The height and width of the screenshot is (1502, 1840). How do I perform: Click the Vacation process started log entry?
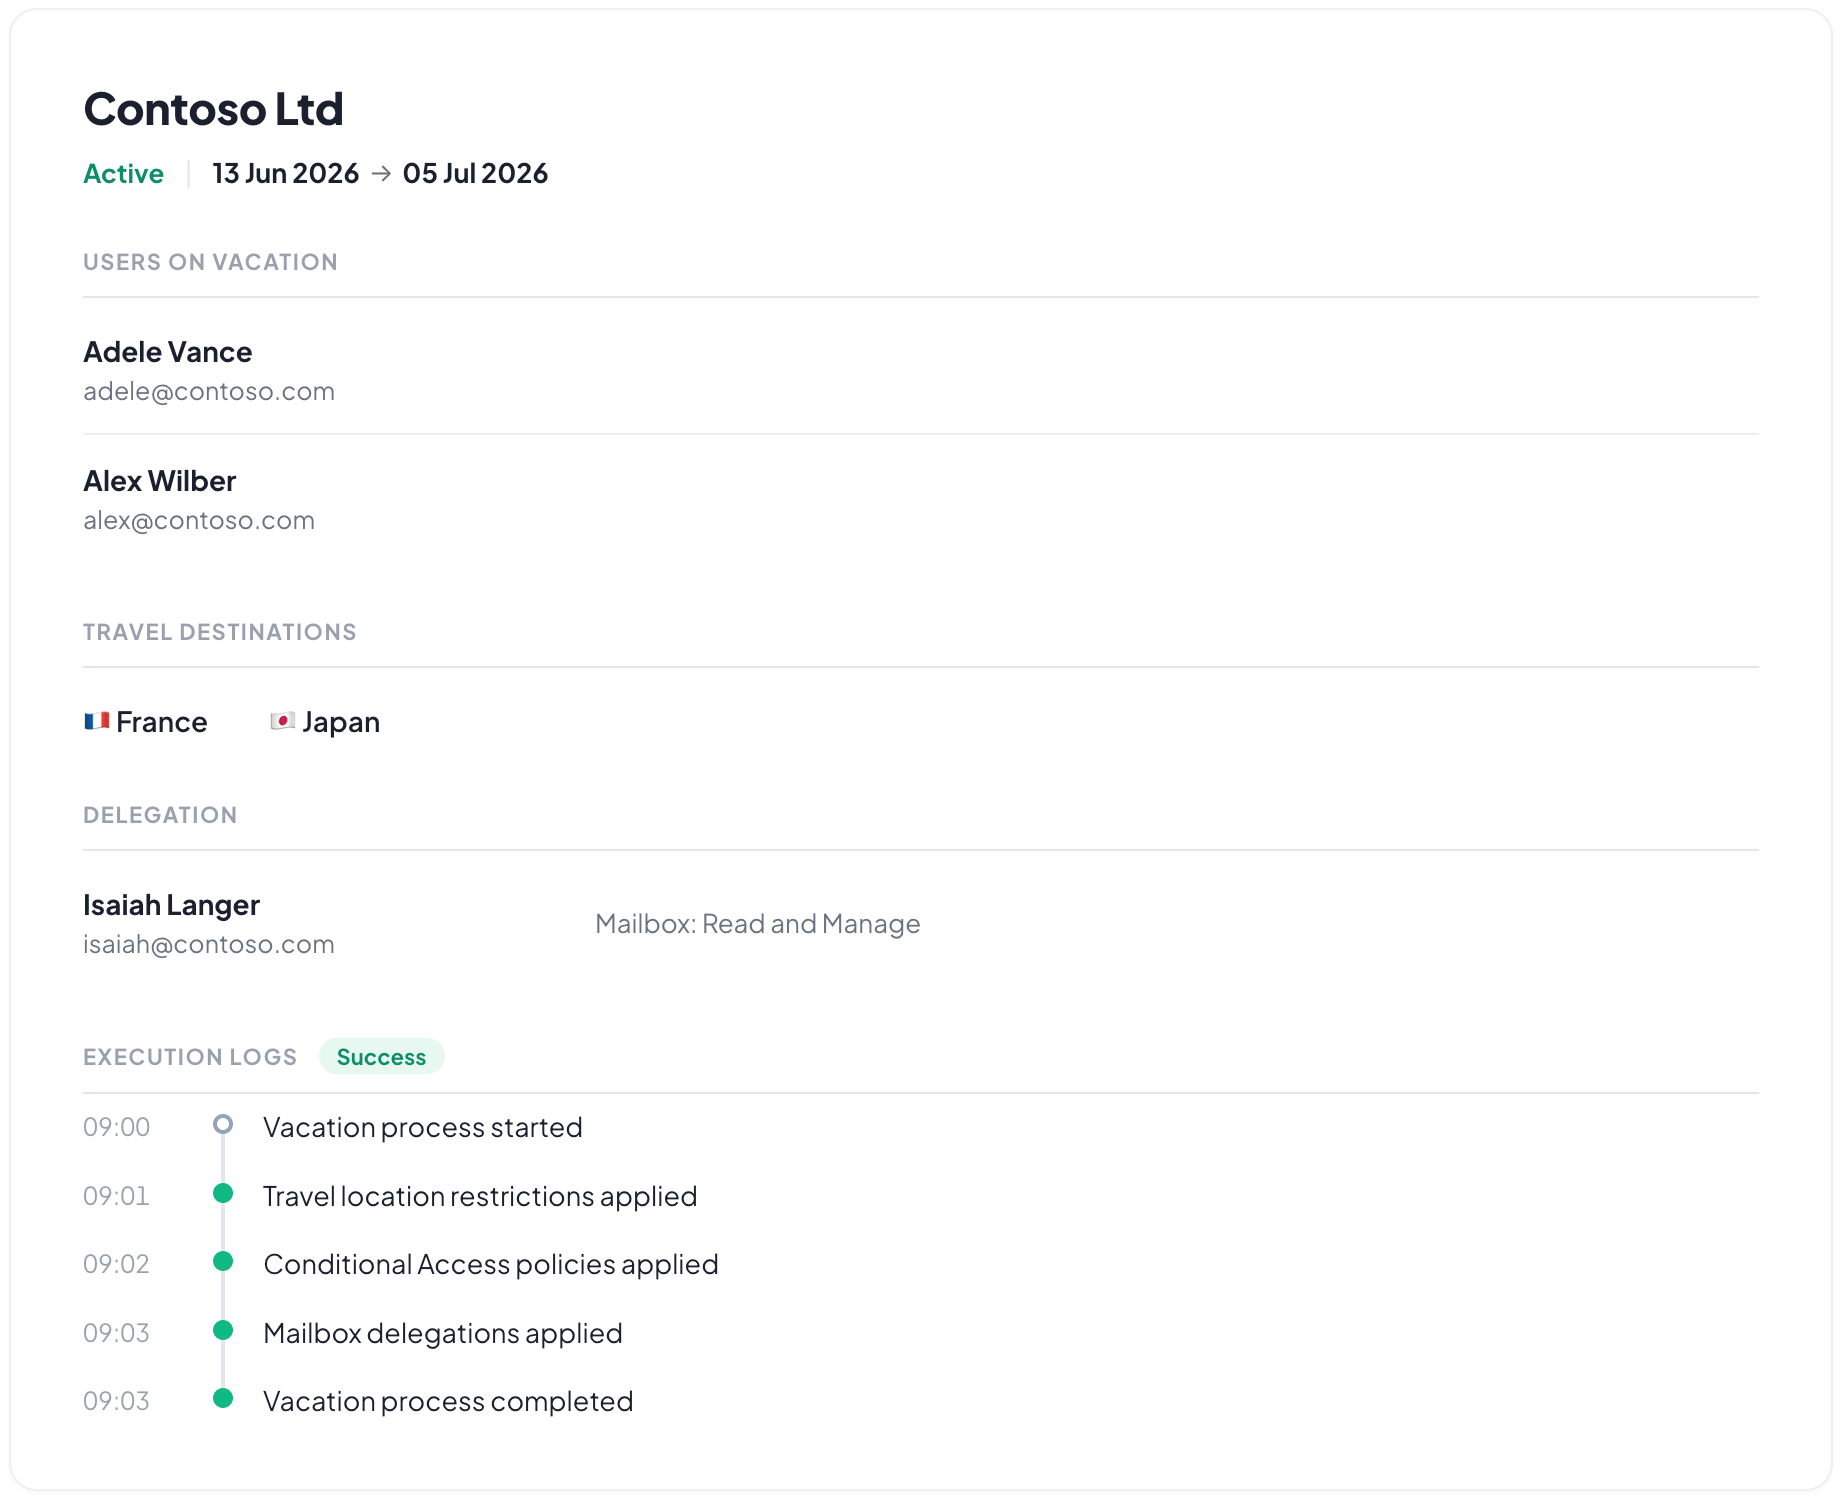[422, 1127]
